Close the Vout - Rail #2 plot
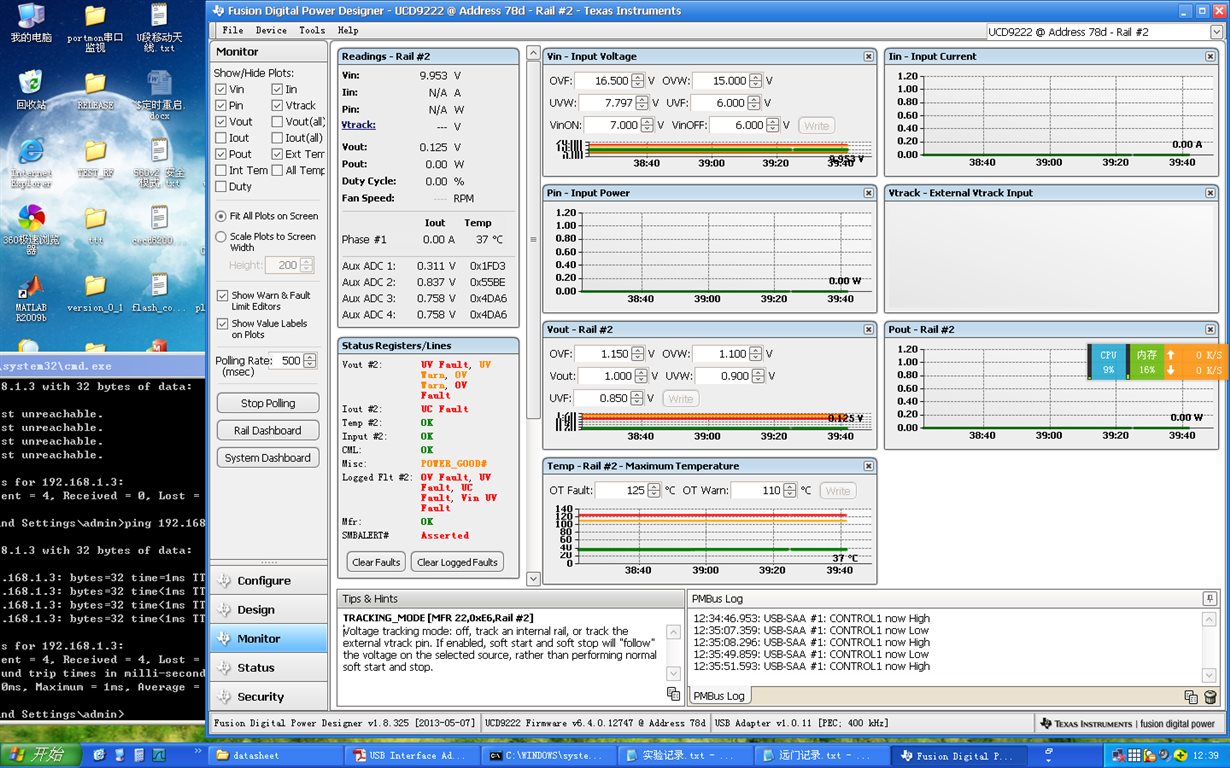The height and width of the screenshot is (768, 1230). click(x=869, y=329)
